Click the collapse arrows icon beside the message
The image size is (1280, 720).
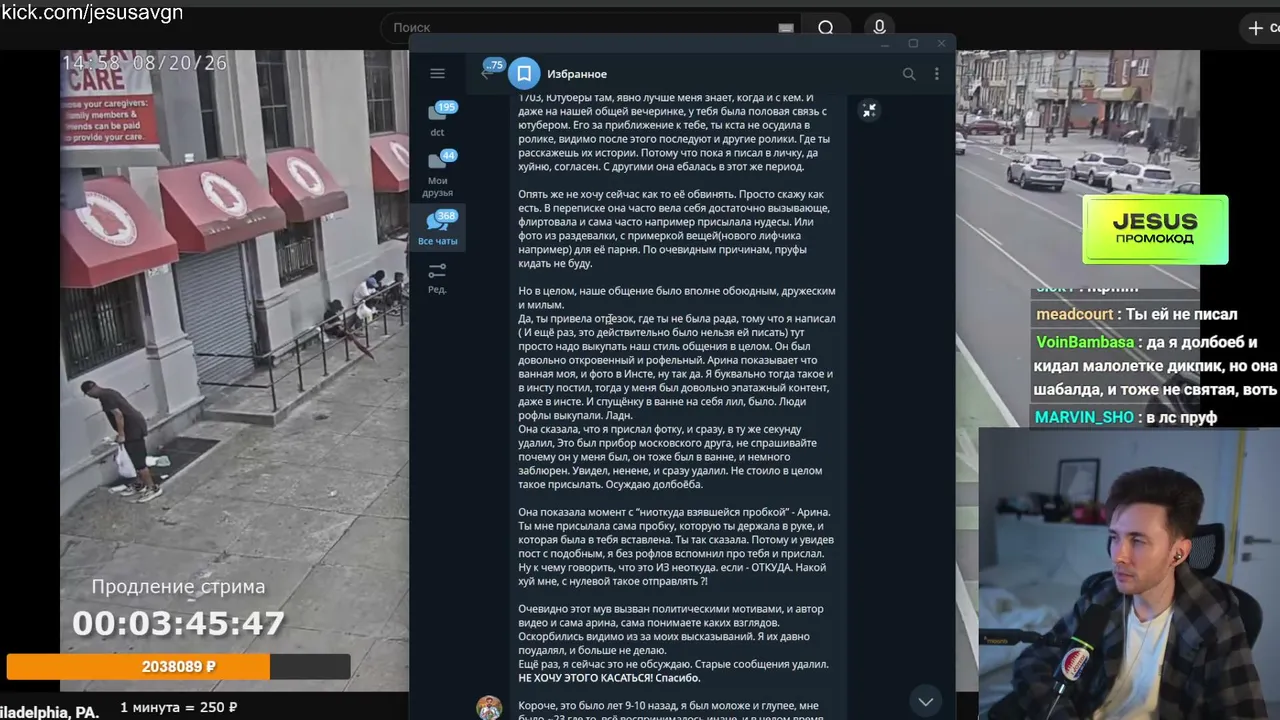click(869, 111)
